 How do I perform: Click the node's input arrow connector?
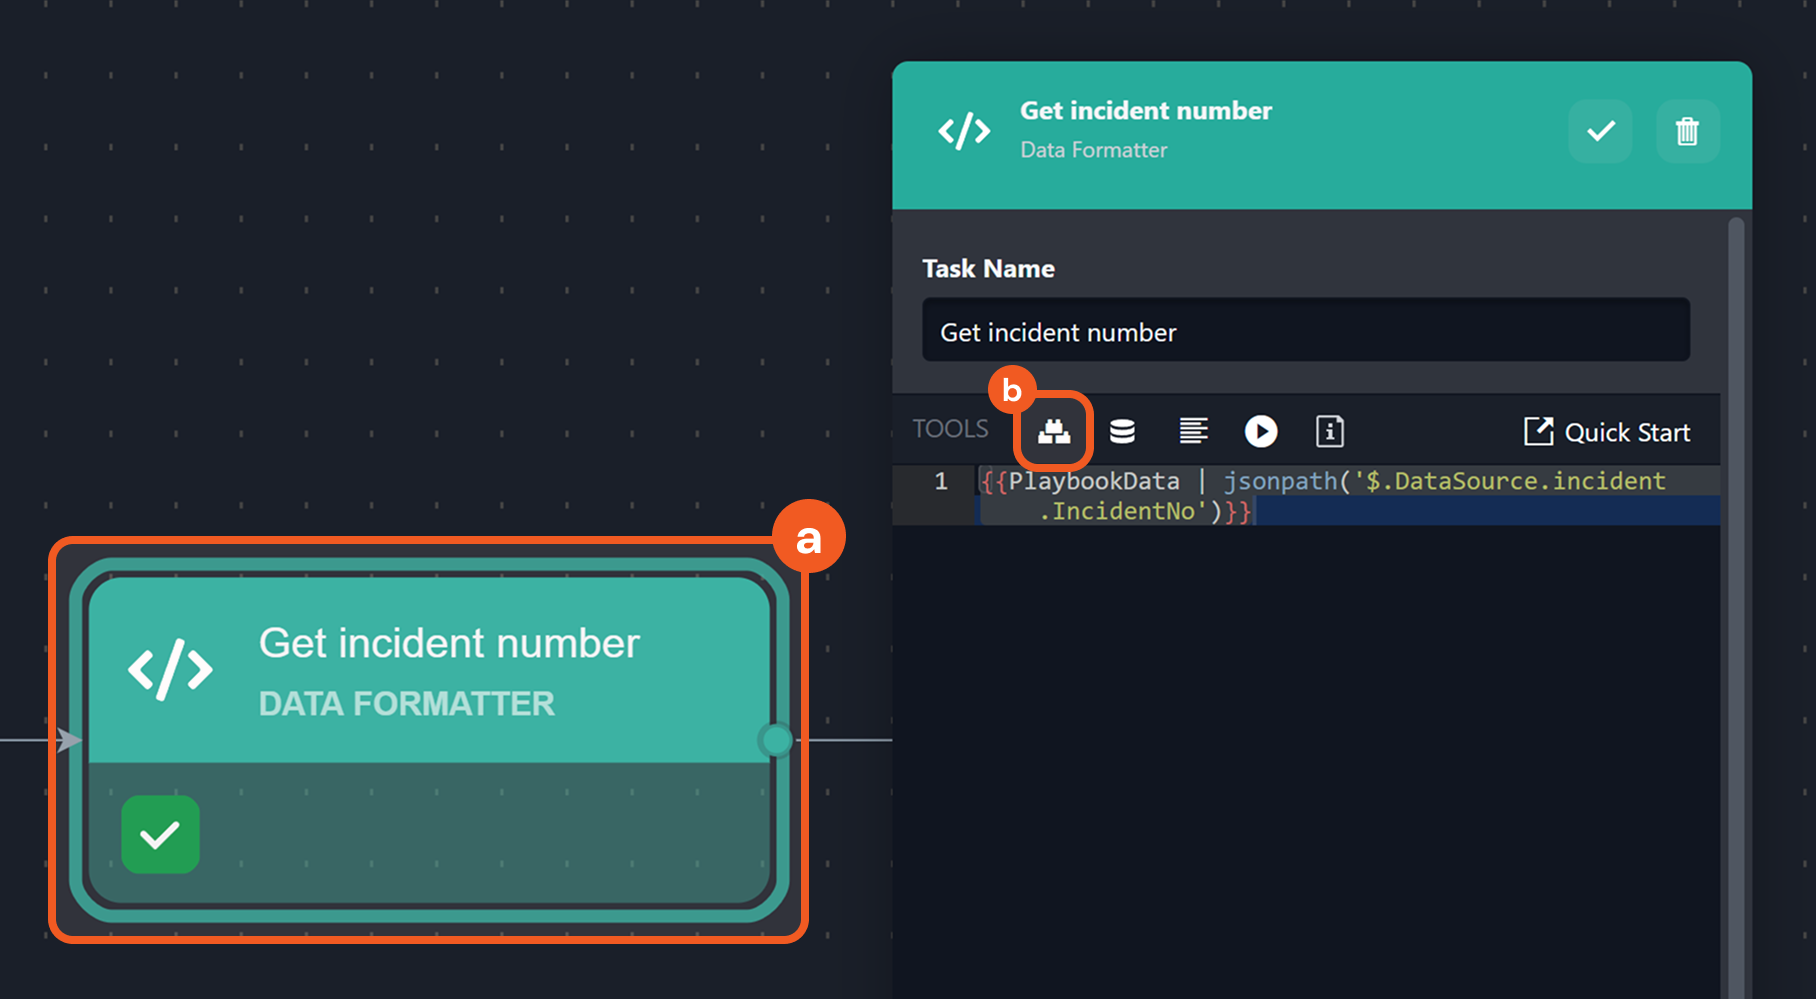(68, 740)
